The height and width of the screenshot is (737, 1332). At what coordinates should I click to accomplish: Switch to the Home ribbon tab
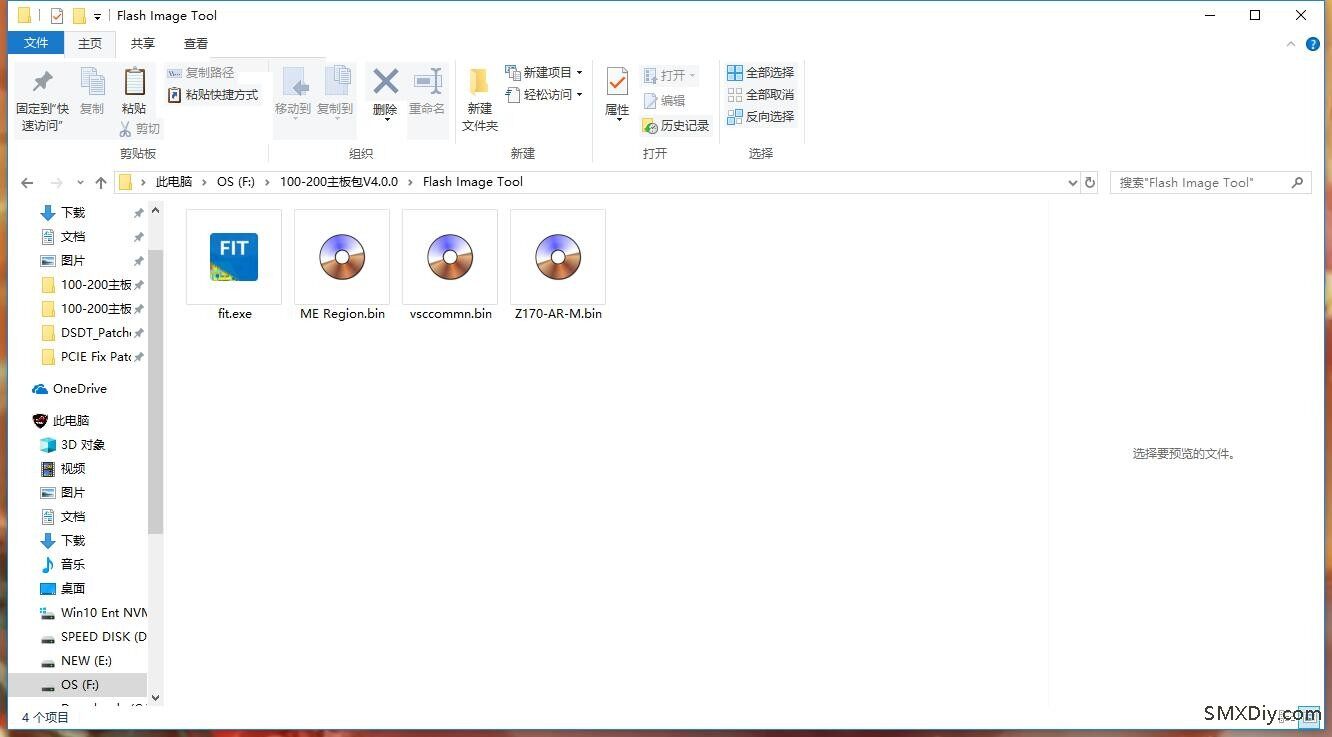click(90, 43)
